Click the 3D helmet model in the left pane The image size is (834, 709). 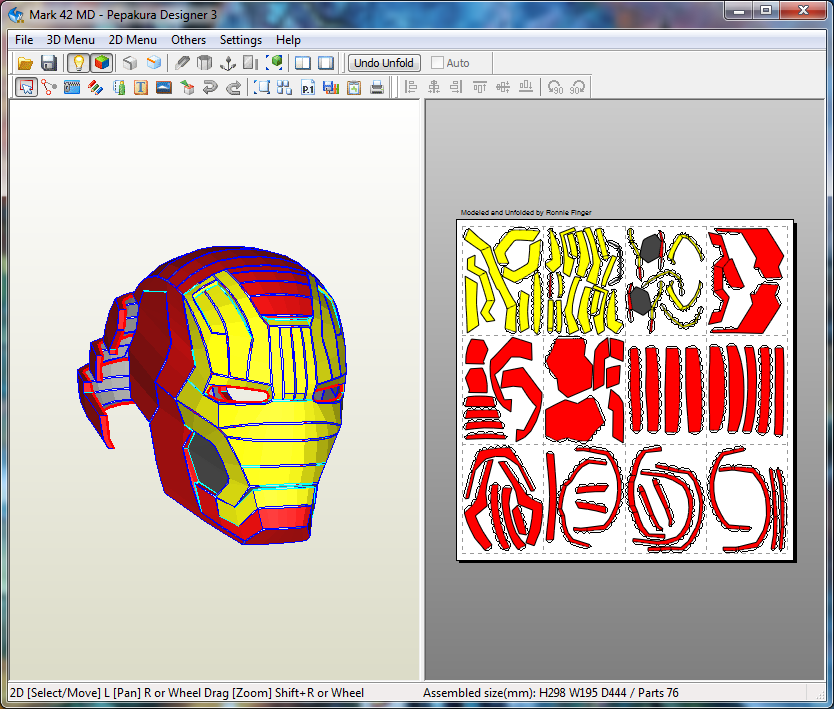213,395
